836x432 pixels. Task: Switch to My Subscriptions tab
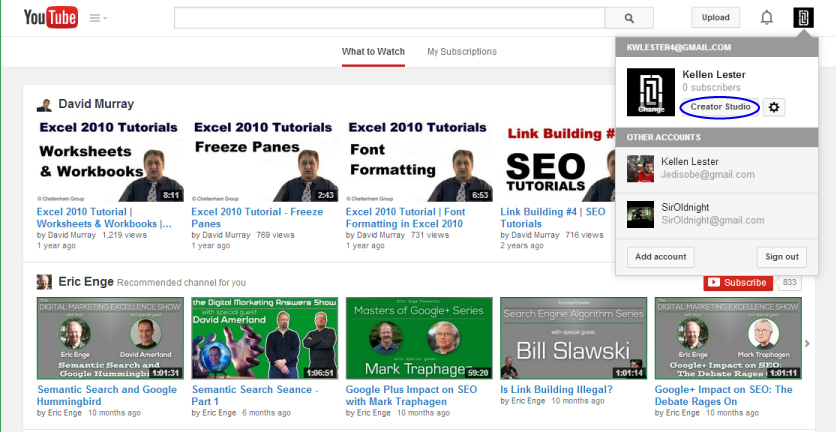pyautogui.click(x=462, y=52)
